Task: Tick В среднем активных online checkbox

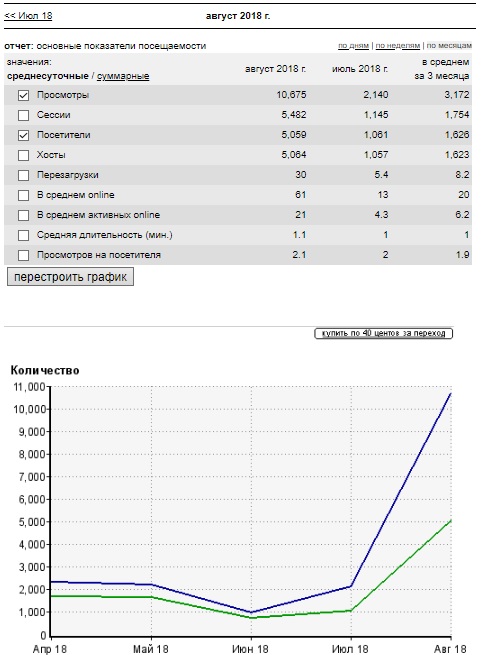Action: (23, 215)
